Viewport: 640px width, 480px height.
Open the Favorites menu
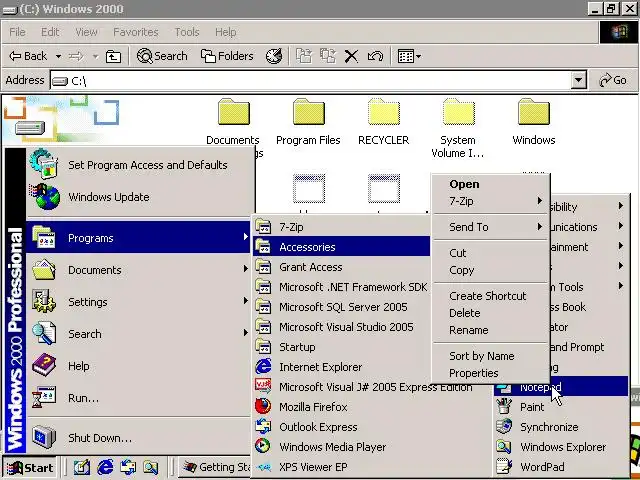click(136, 32)
